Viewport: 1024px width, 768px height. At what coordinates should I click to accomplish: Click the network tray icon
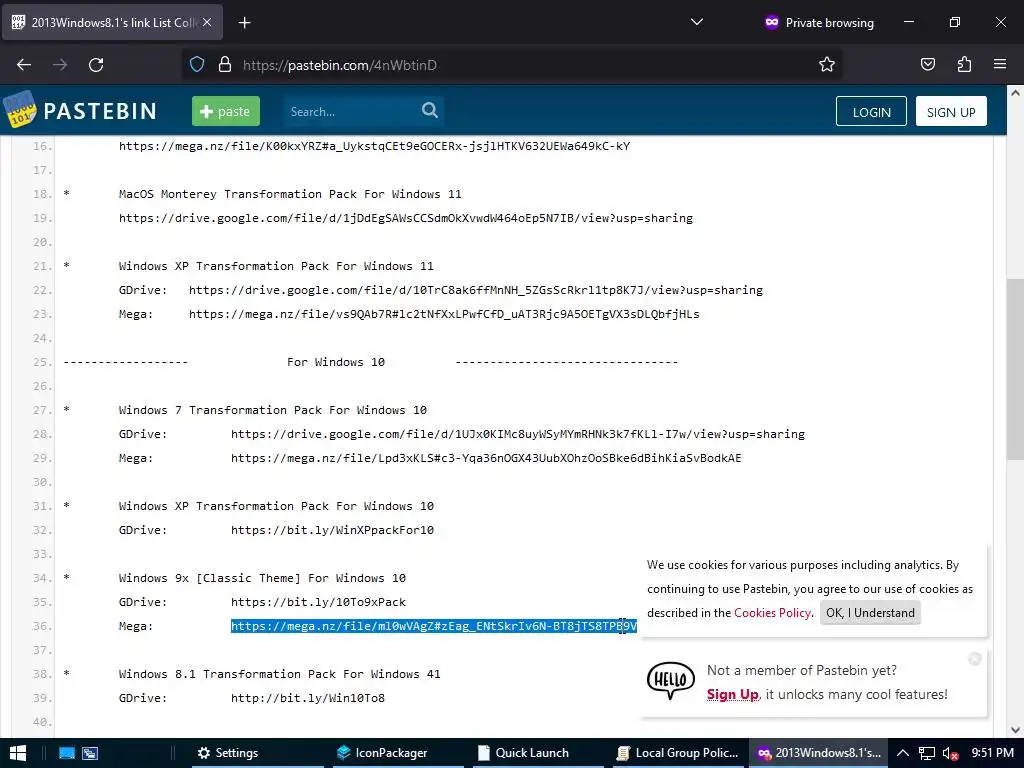tap(927, 754)
